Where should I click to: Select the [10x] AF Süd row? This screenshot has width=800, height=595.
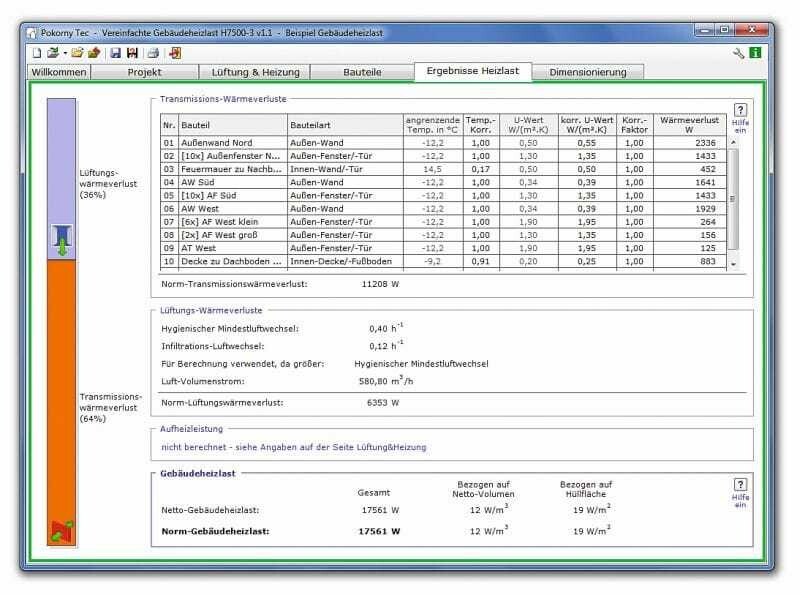click(x=443, y=195)
